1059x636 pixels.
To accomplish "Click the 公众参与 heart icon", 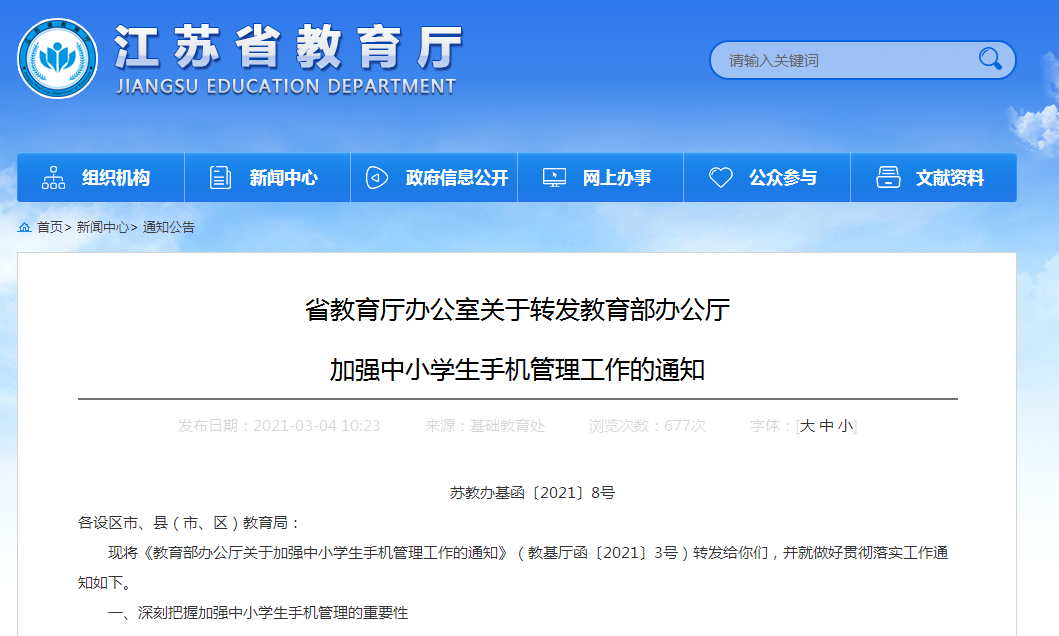I will [721, 178].
